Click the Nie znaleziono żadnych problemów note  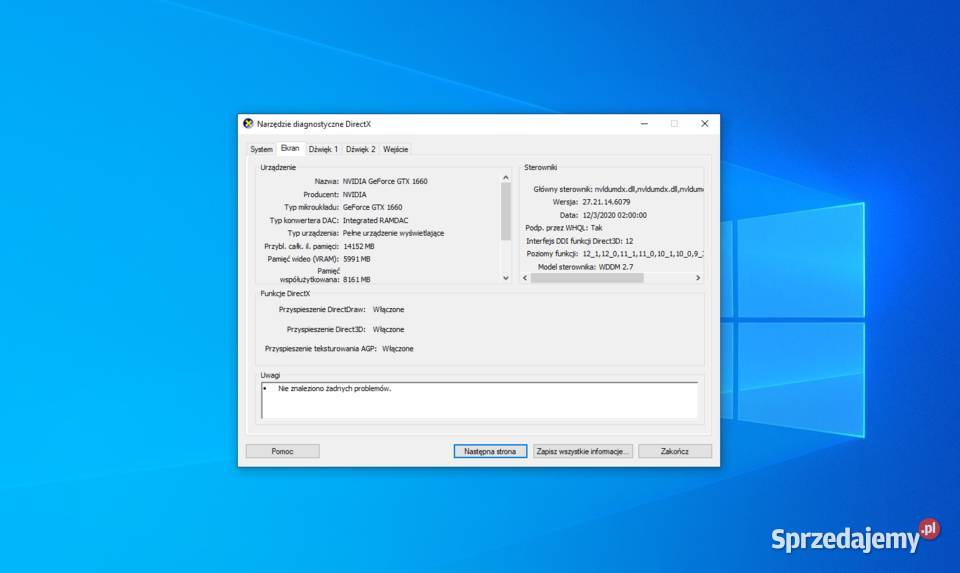(334, 389)
